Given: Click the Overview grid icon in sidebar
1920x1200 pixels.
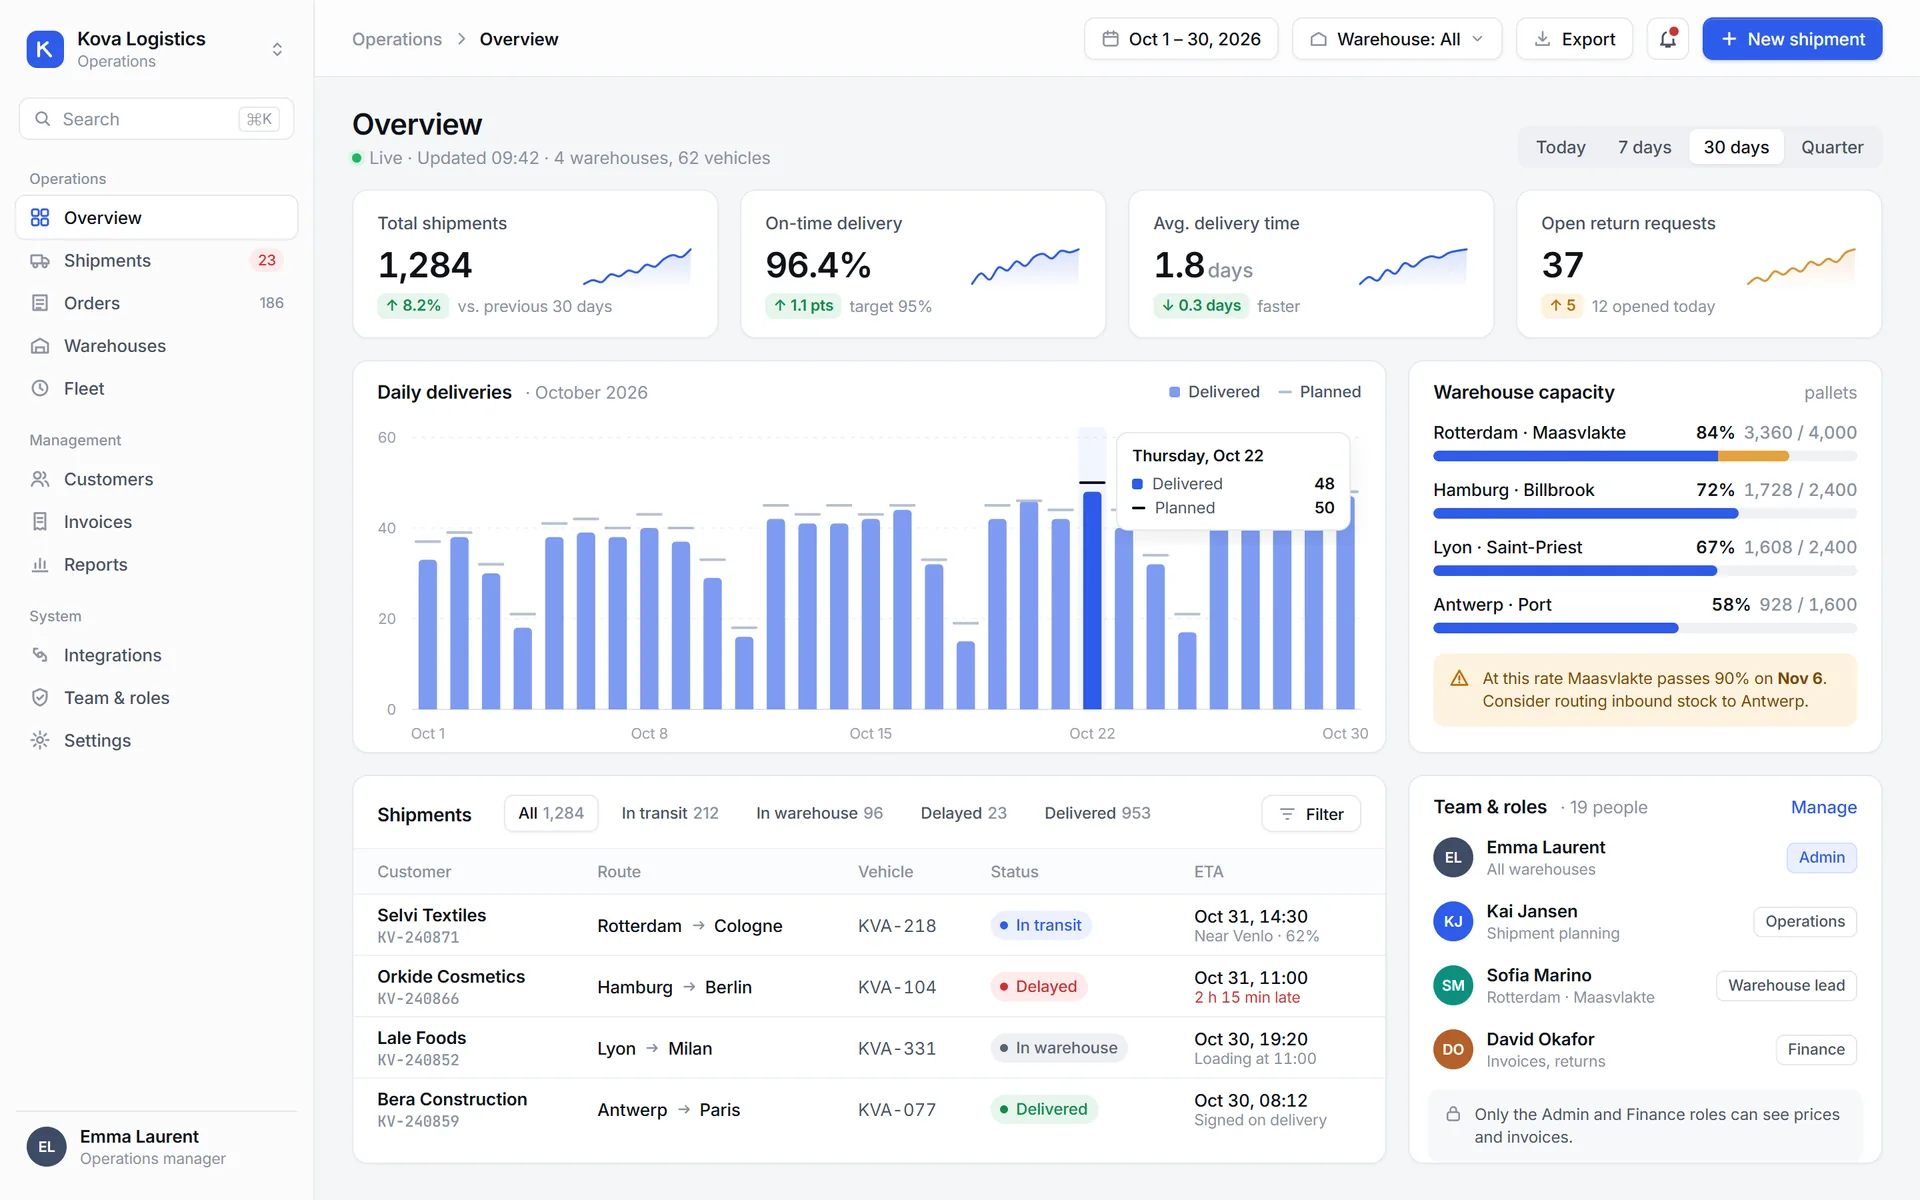Looking at the screenshot, I should point(40,218).
